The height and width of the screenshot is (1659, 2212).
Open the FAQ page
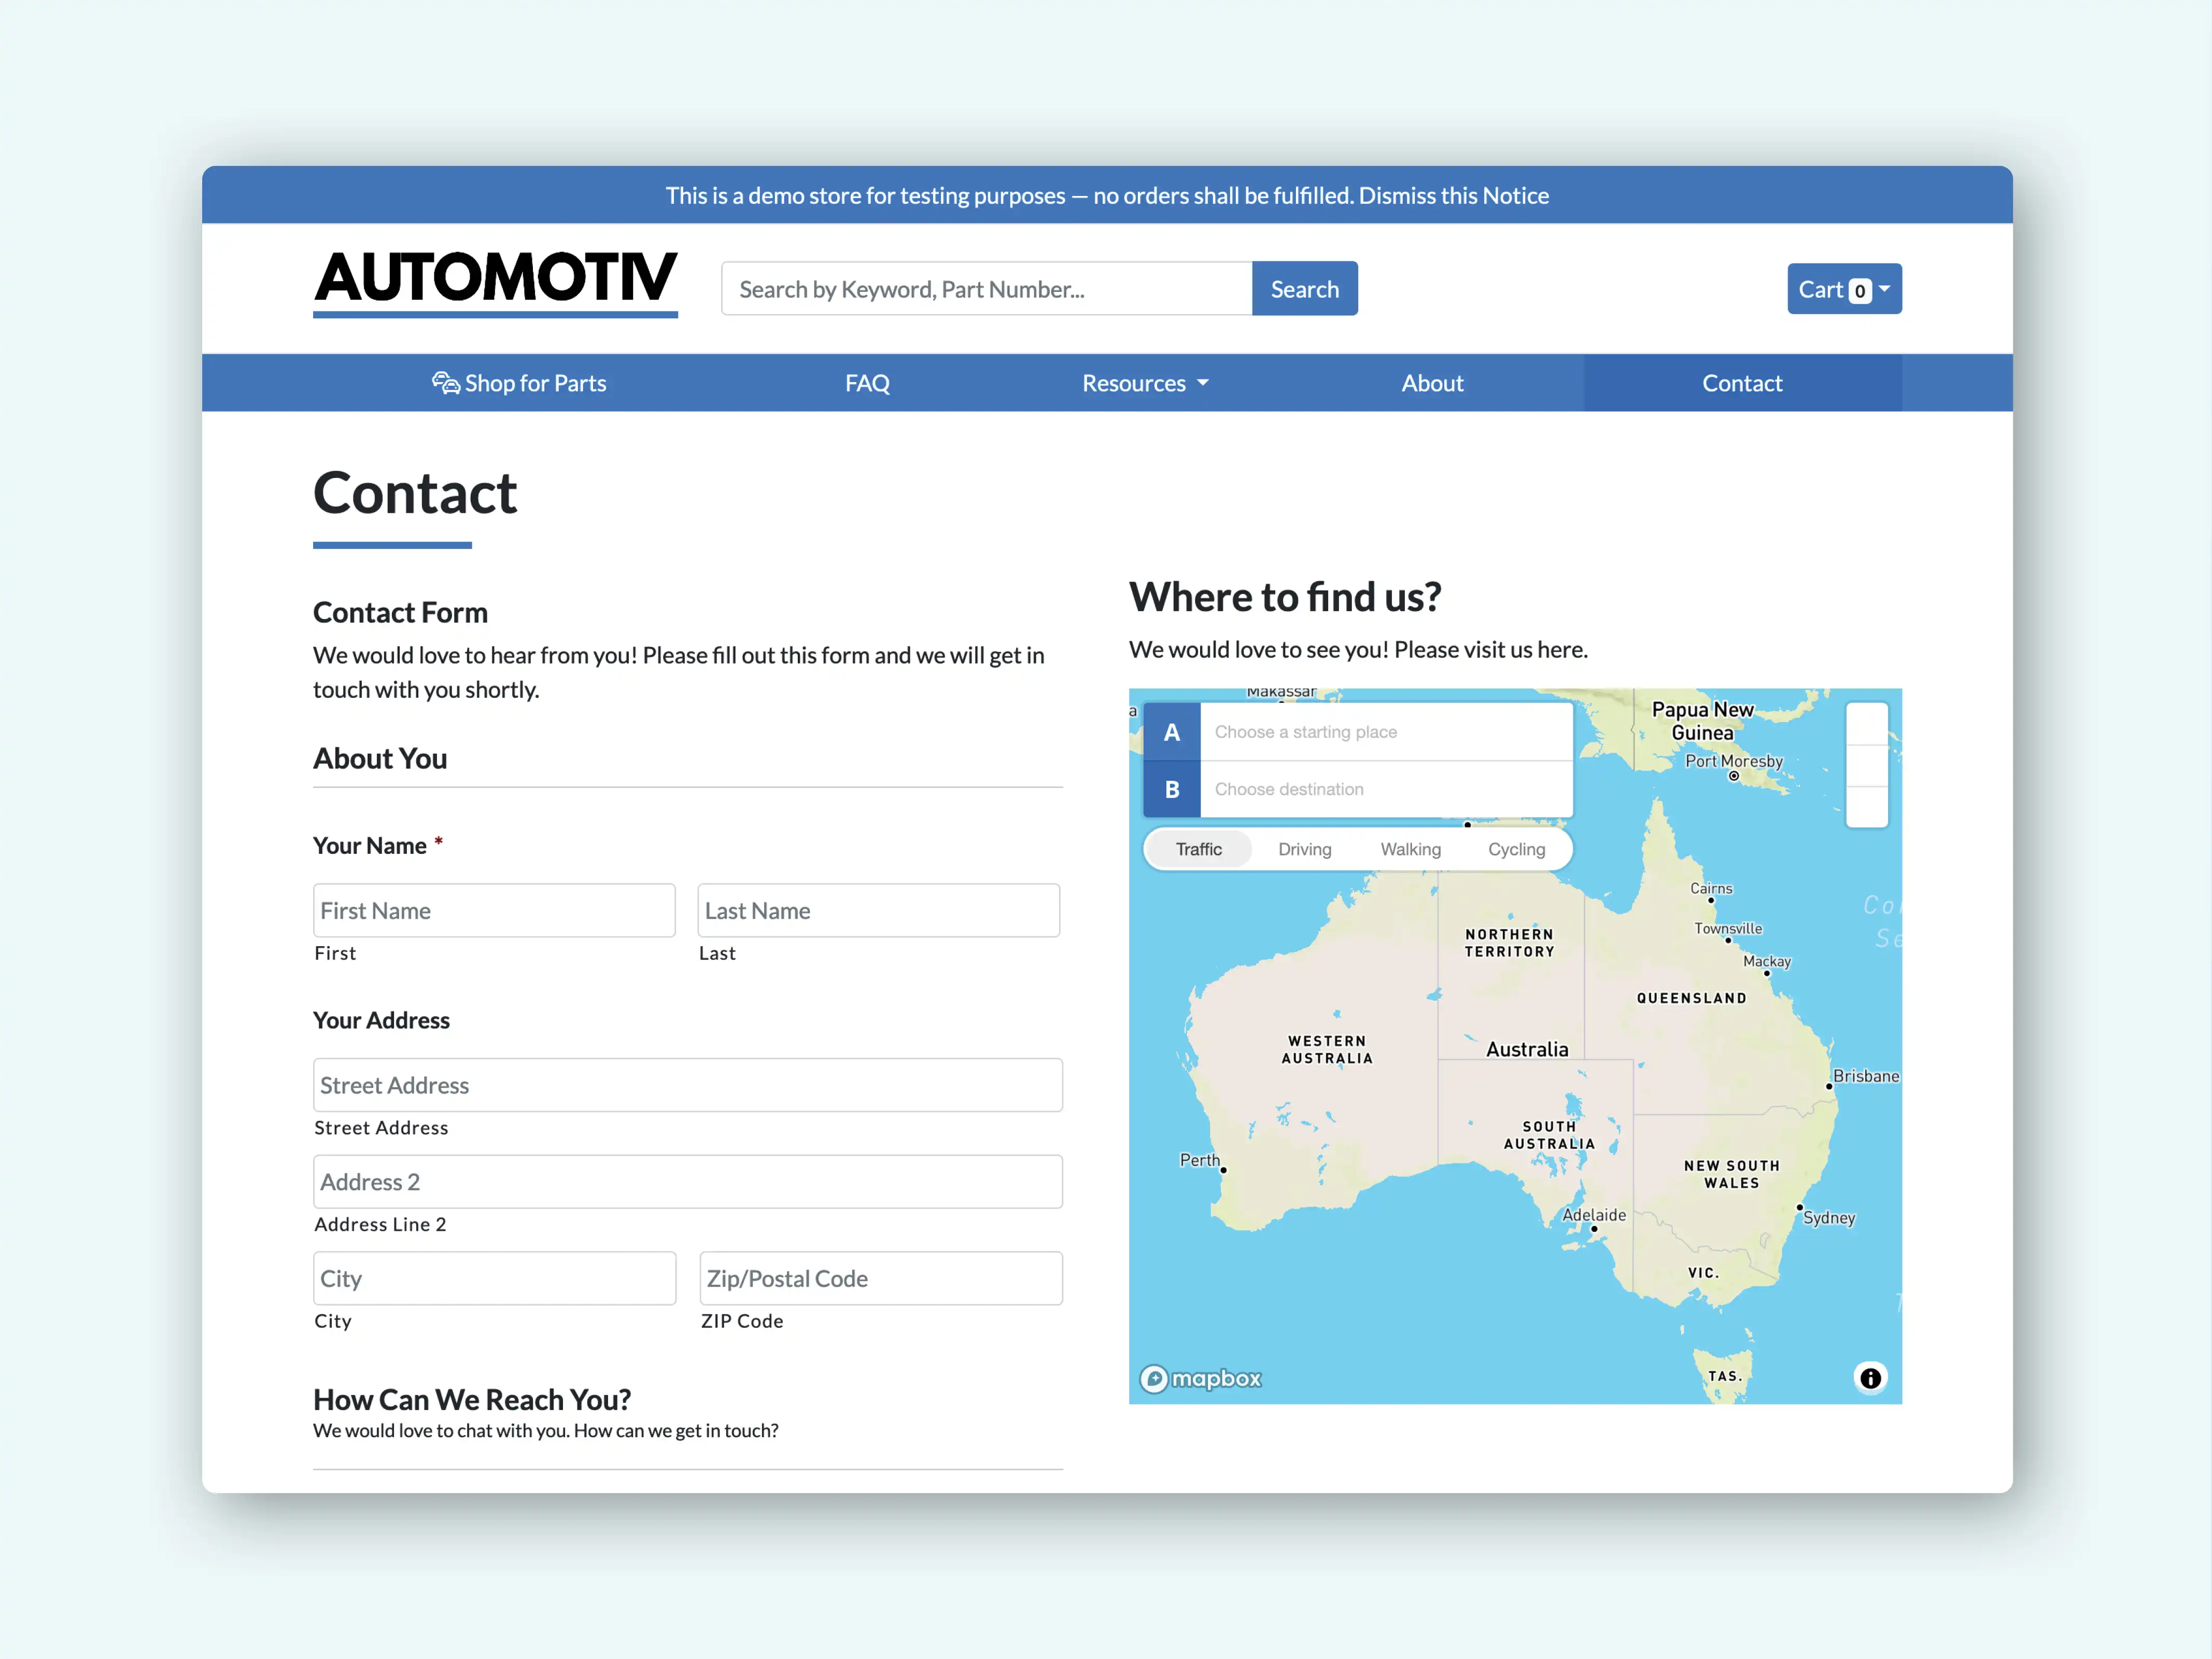867,383
